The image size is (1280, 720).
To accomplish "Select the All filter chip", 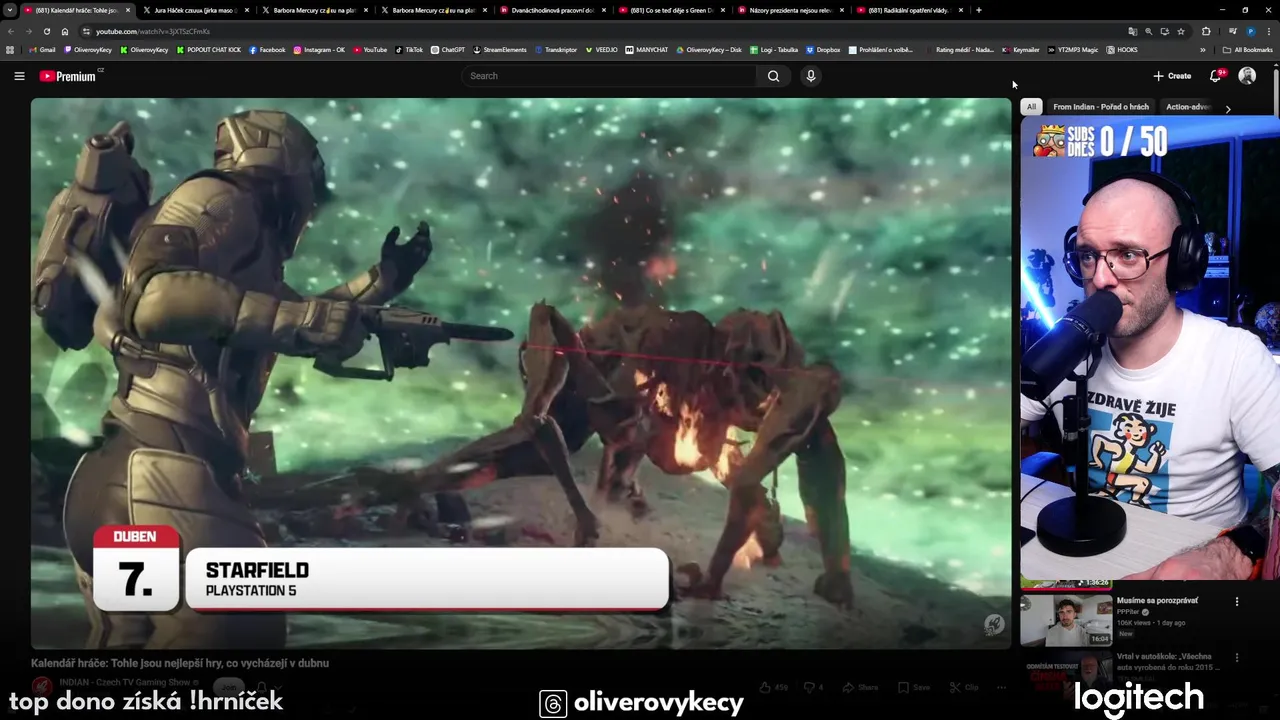I will coord(1031,107).
